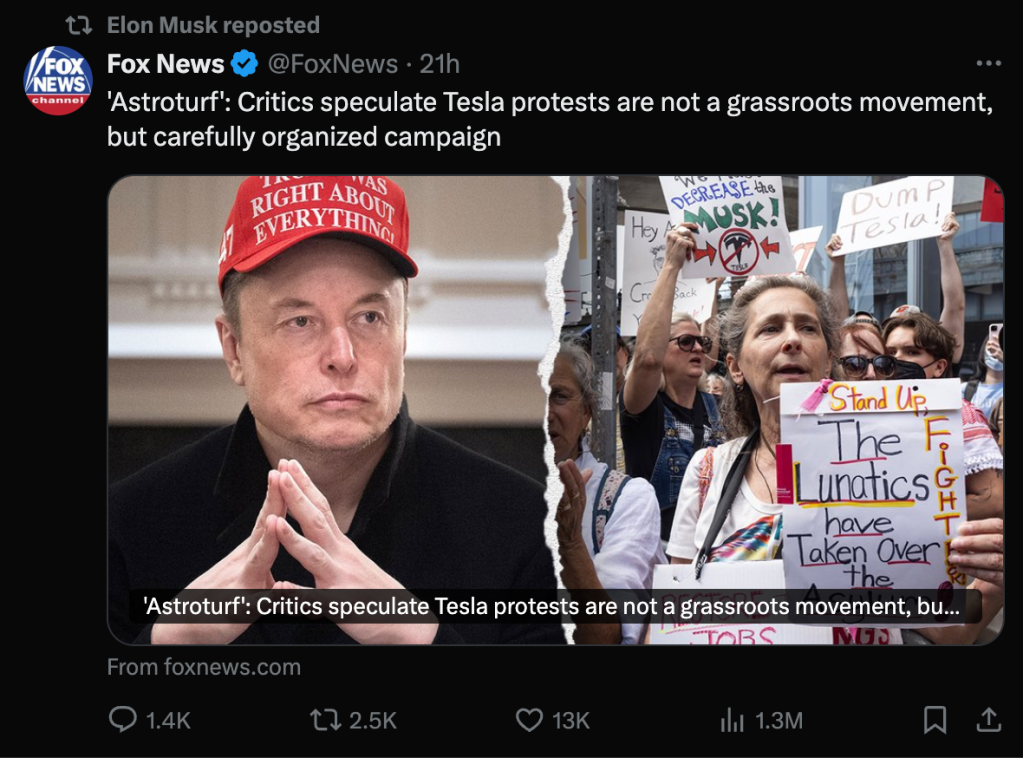Like the post with the heart icon
The height and width of the screenshot is (758, 1023).
coord(529,720)
